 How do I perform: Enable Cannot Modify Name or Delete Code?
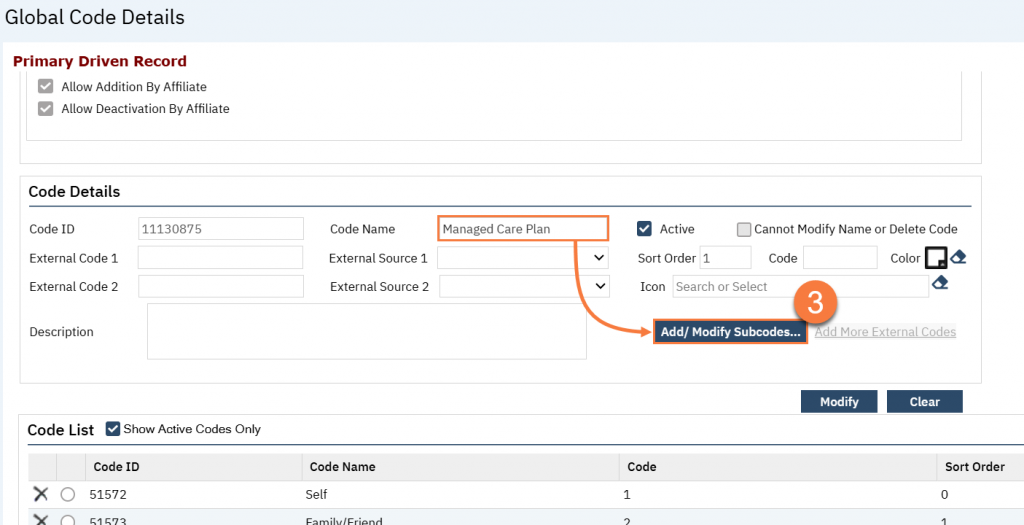point(743,229)
